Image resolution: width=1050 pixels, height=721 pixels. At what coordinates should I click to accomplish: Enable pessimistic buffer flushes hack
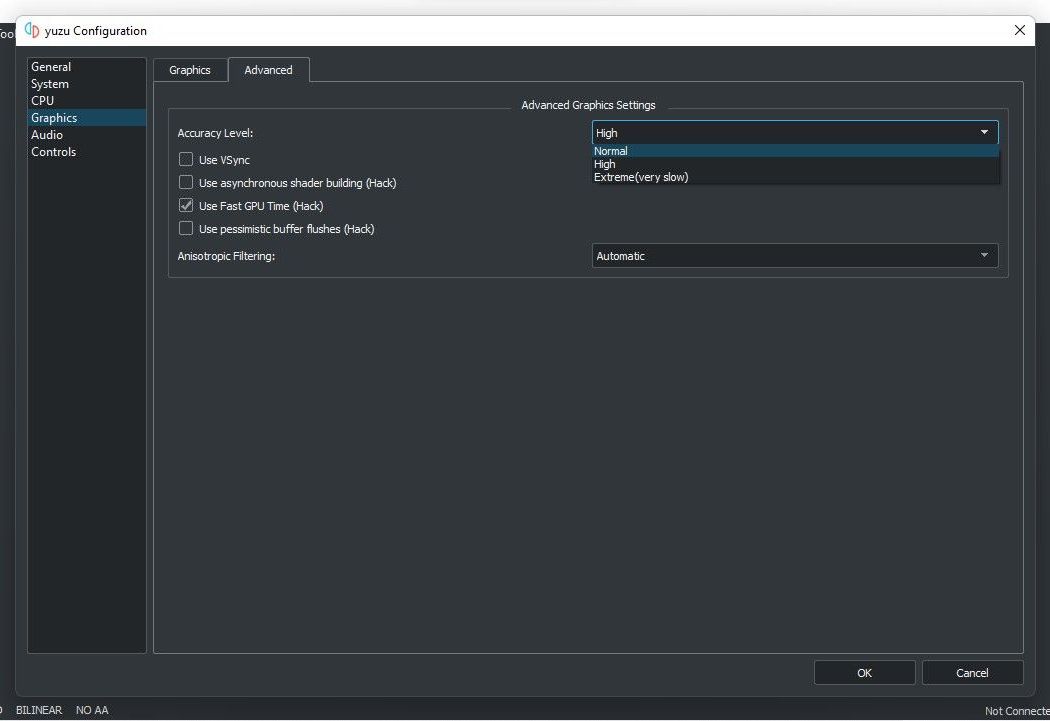coord(186,228)
